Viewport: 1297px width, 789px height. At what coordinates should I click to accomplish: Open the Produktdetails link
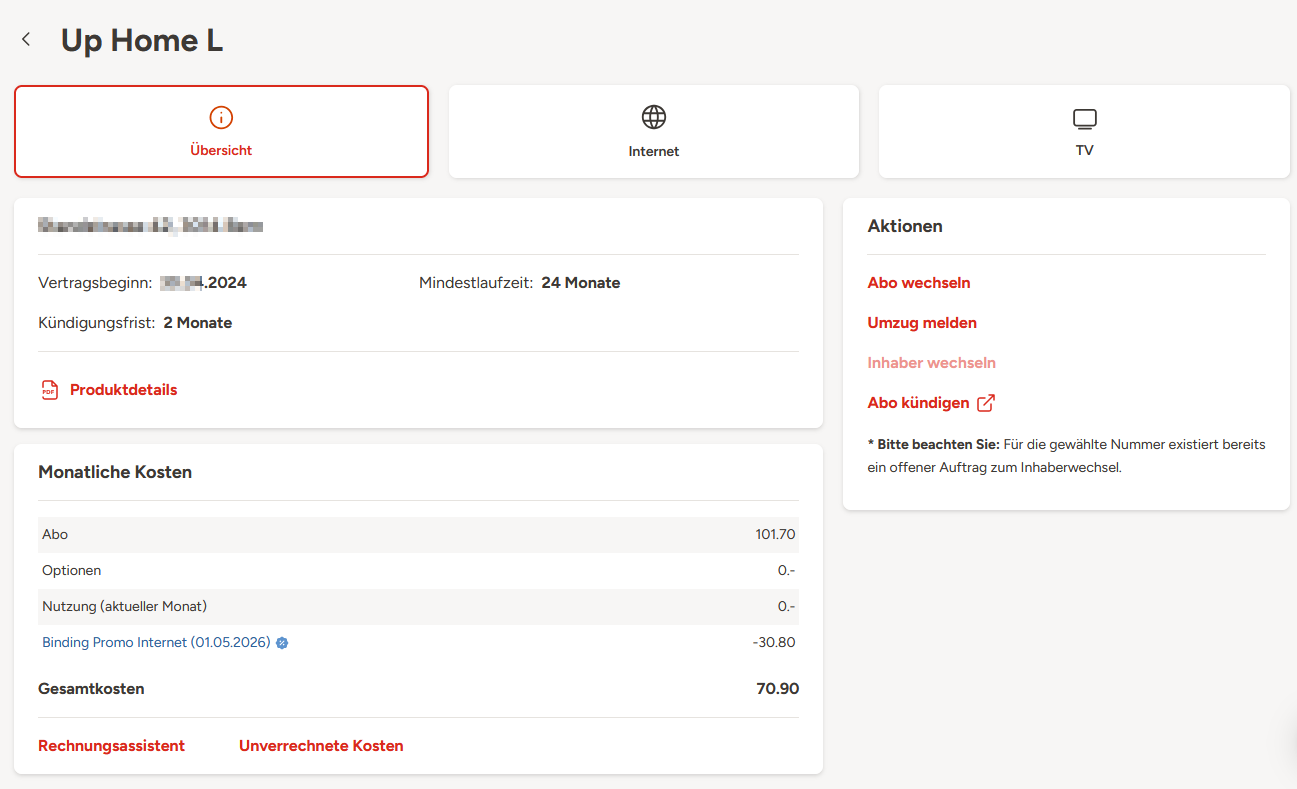123,390
